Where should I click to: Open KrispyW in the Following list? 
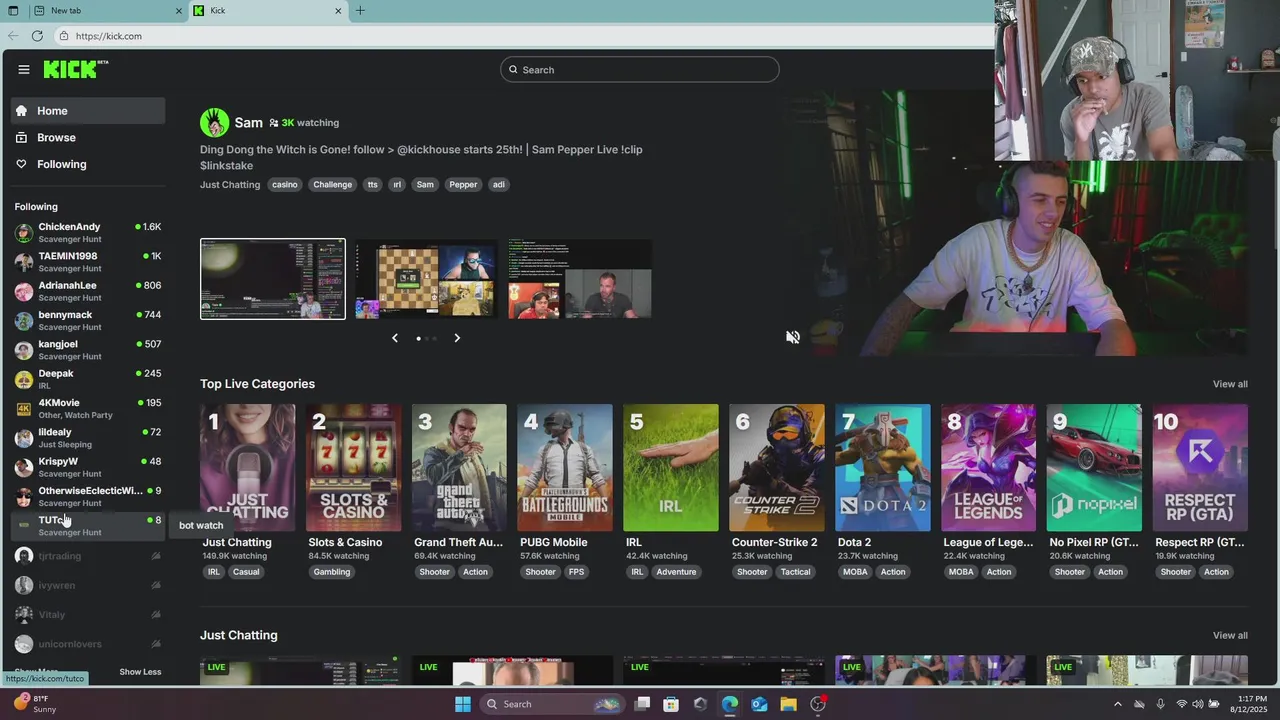coord(88,467)
